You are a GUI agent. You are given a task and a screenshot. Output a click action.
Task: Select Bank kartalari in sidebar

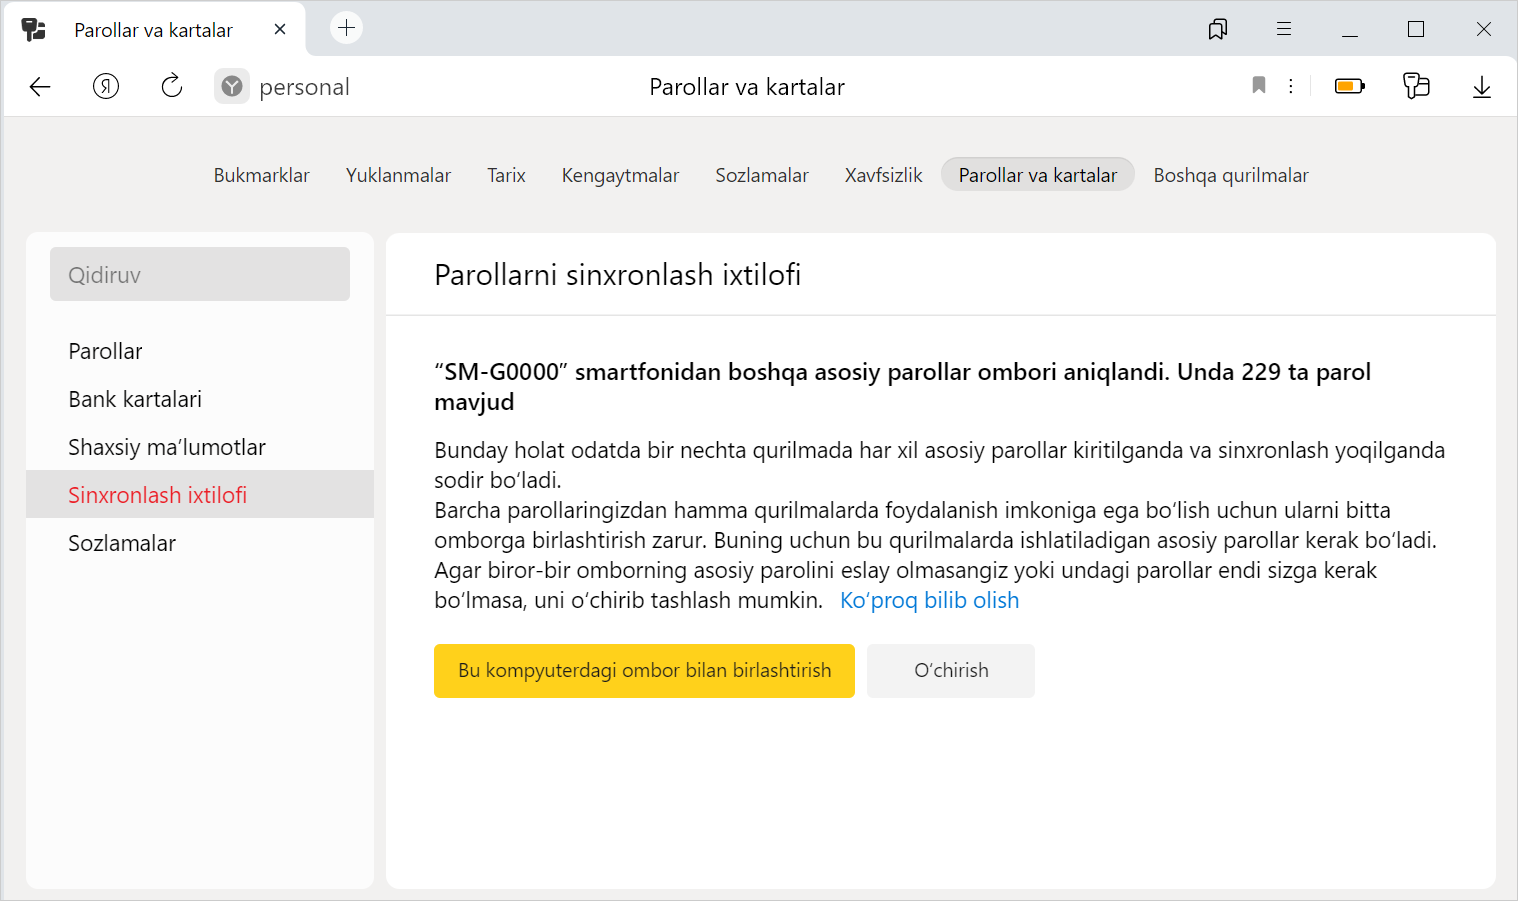[x=135, y=399]
